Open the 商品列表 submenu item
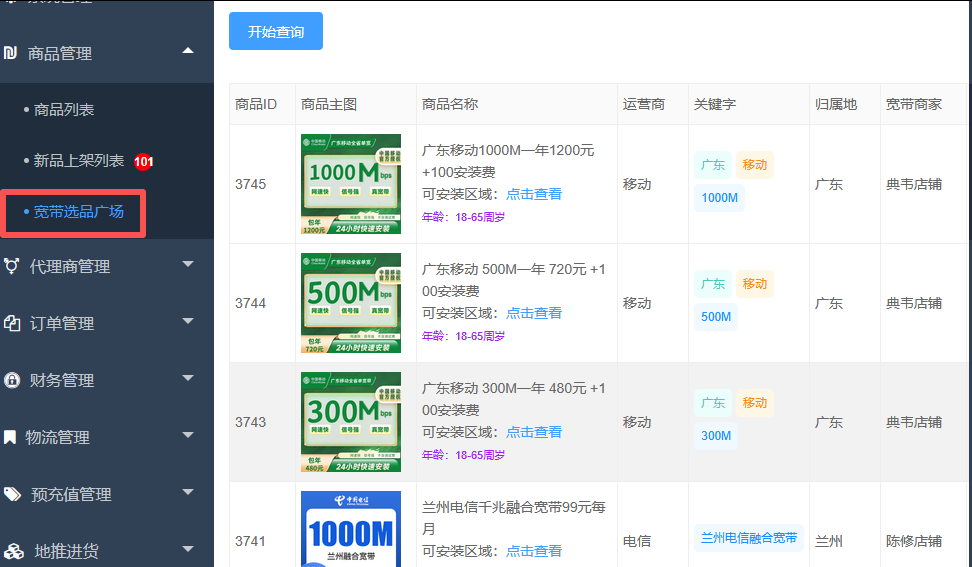 click(x=63, y=110)
